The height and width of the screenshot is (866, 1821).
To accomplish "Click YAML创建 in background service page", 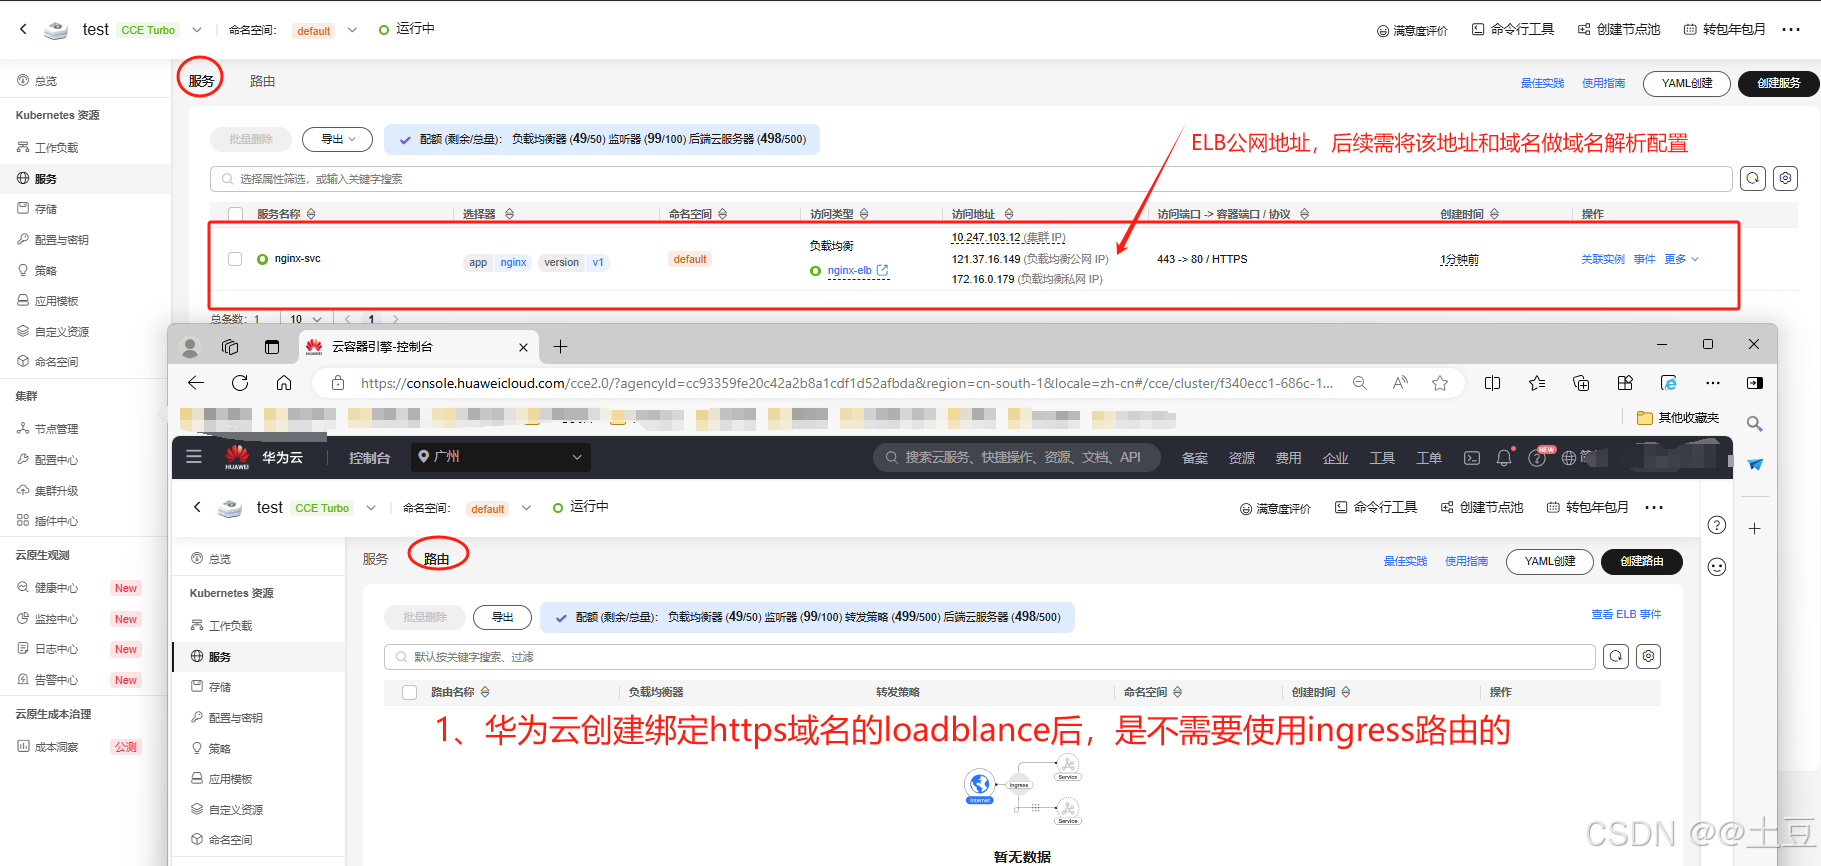I will coord(1687,83).
